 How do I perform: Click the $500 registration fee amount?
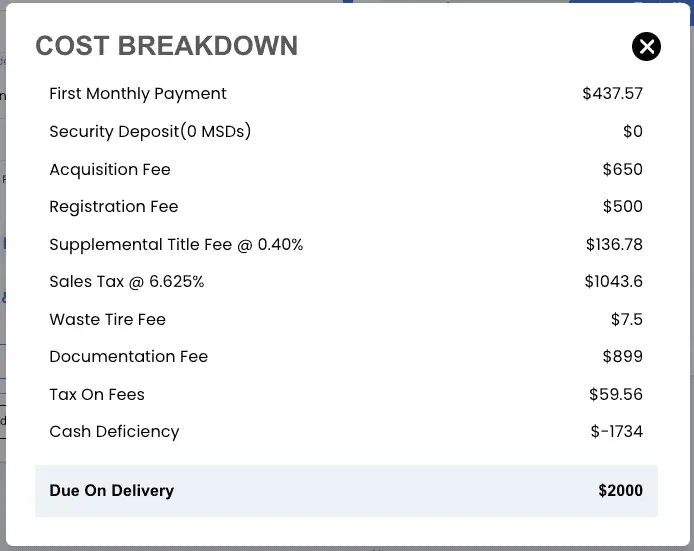[x=623, y=206]
